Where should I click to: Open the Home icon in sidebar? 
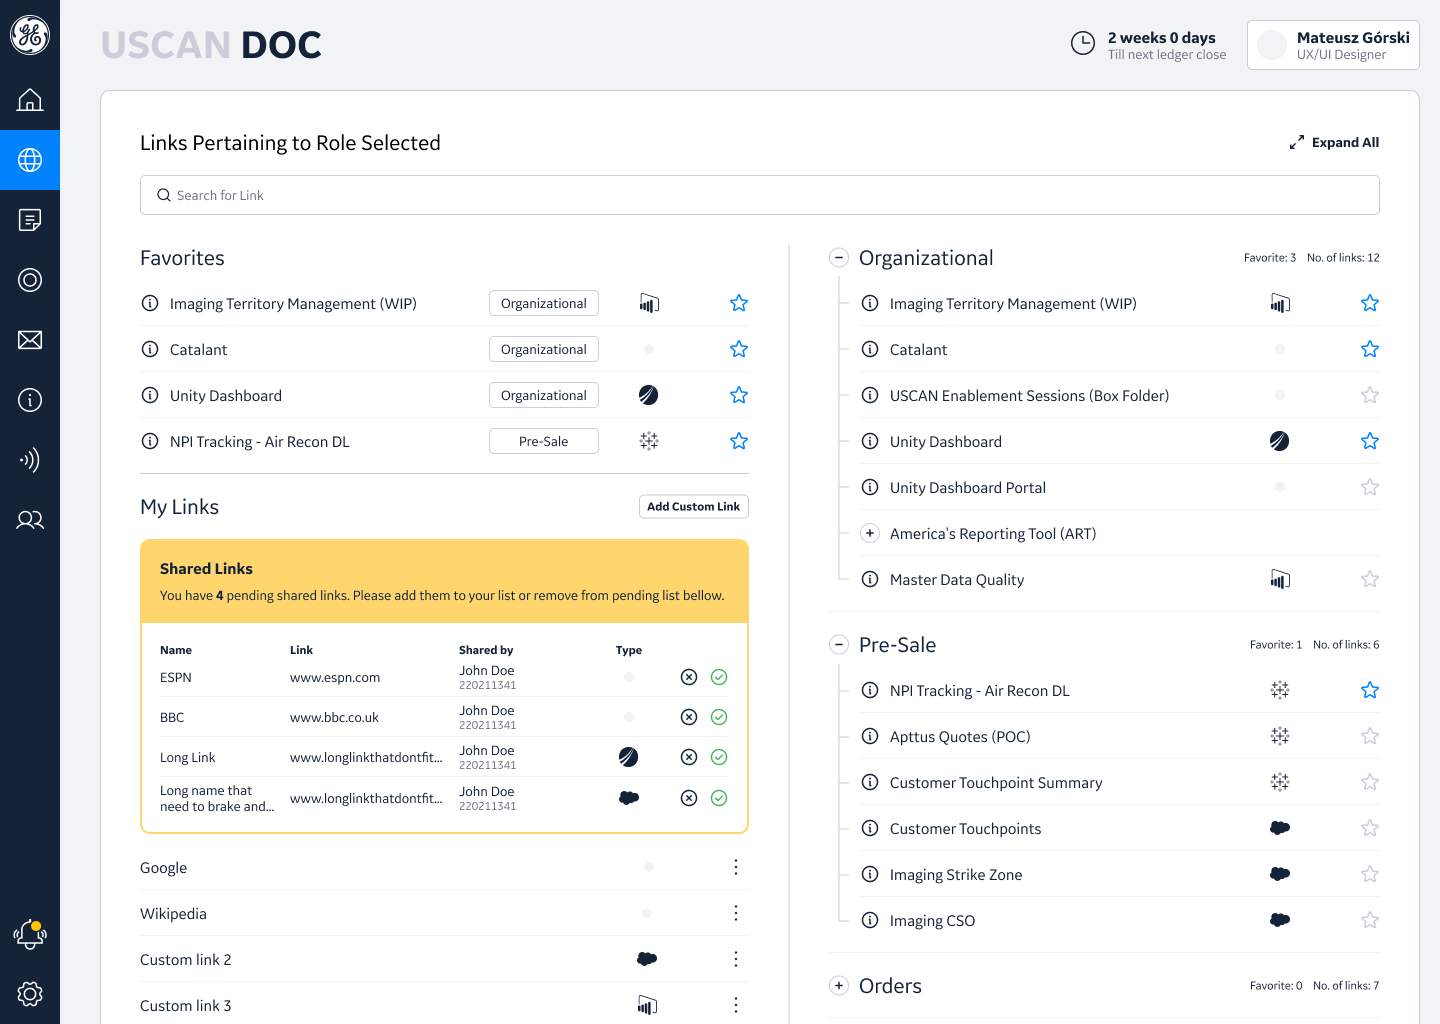(30, 100)
